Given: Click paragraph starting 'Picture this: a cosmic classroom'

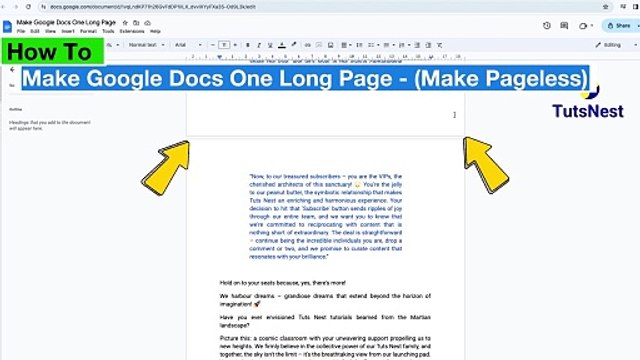Looking at the screenshot, I should 325,347.
